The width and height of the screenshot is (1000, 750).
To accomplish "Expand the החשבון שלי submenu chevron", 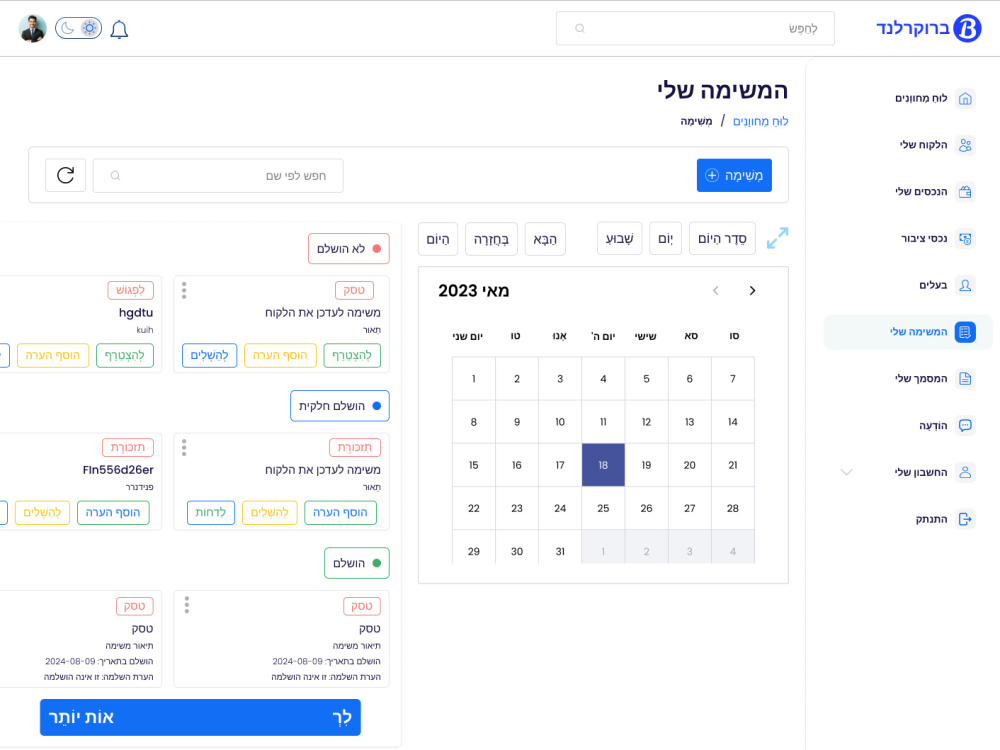I will tap(846, 473).
